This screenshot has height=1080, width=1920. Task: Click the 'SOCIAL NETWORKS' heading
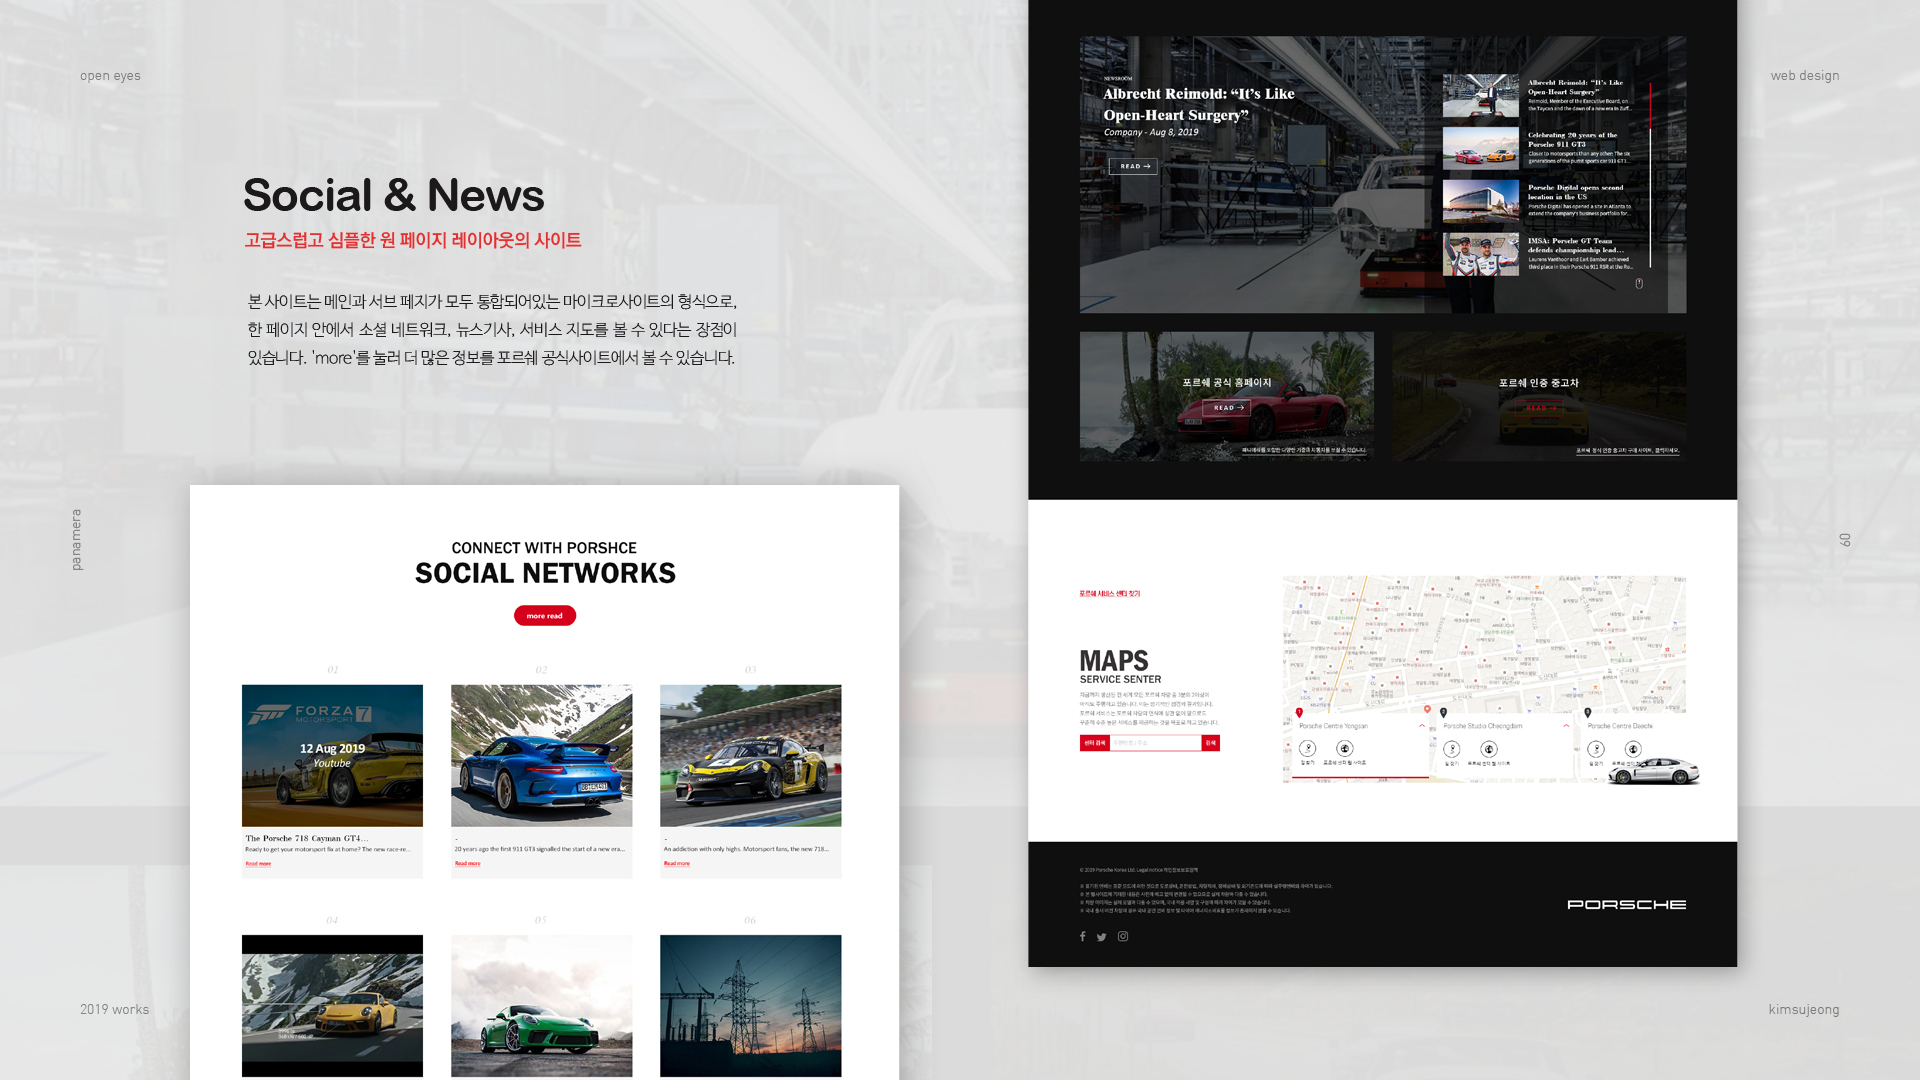pos(545,573)
